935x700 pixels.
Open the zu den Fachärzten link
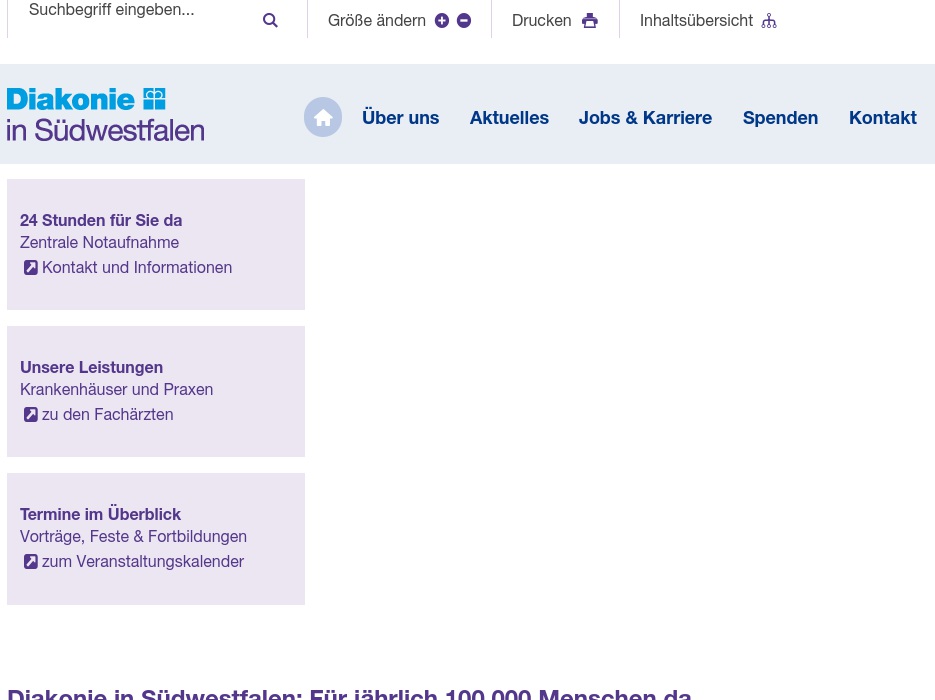(107, 415)
